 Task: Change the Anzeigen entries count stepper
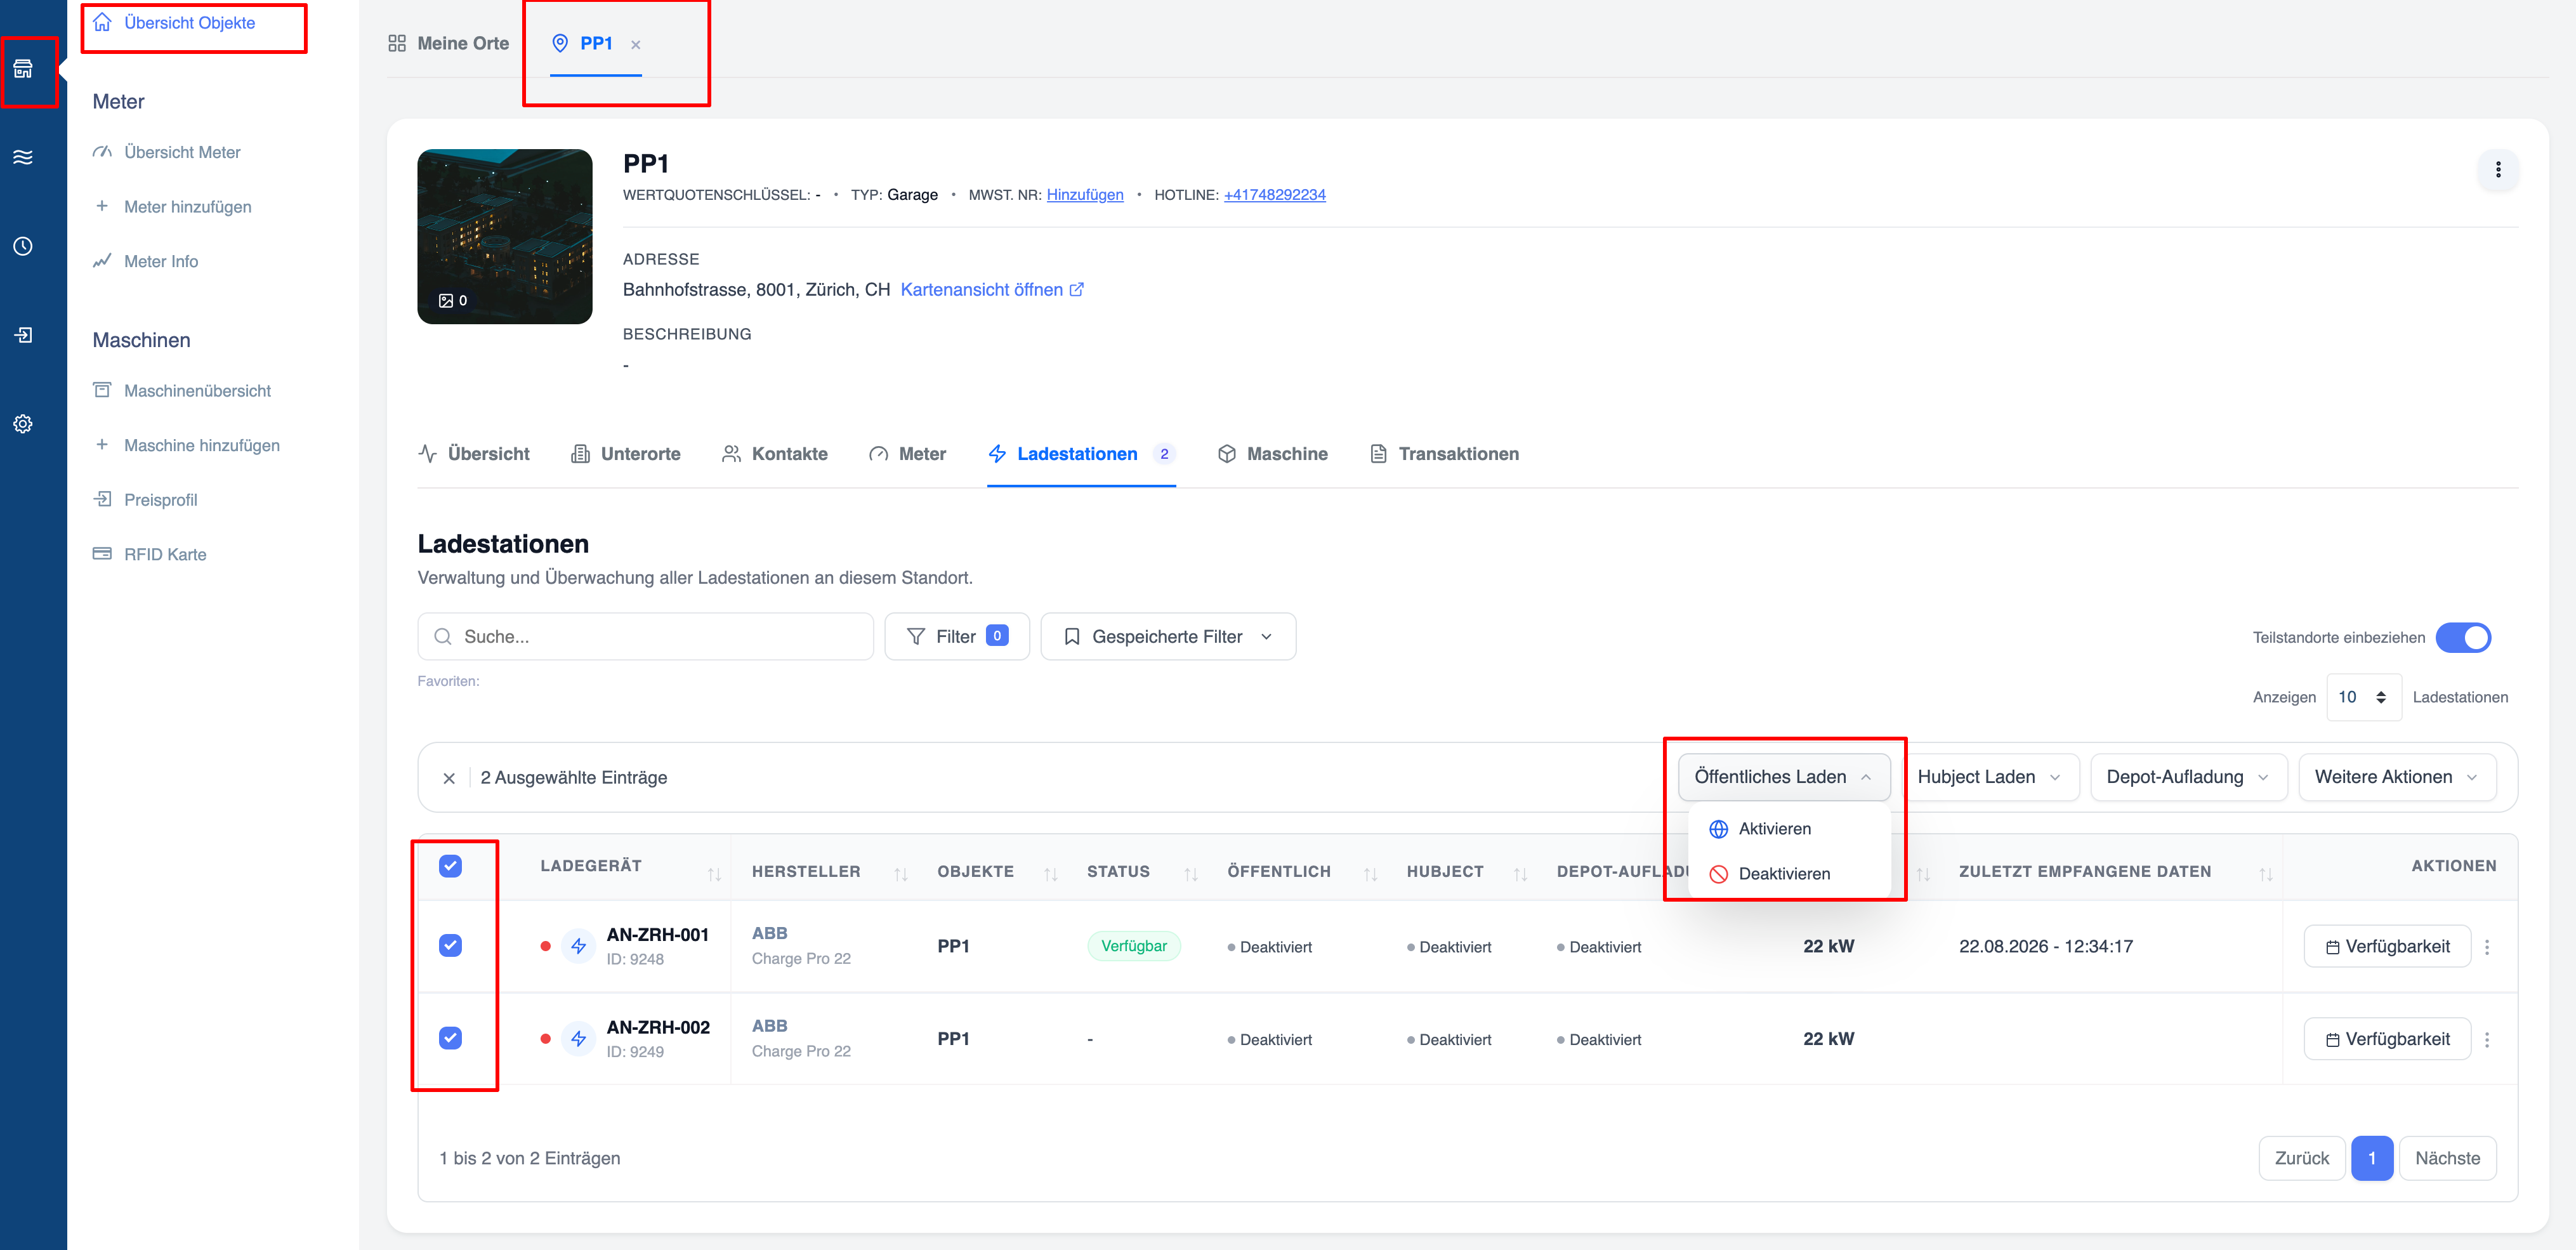tap(2363, 697)
